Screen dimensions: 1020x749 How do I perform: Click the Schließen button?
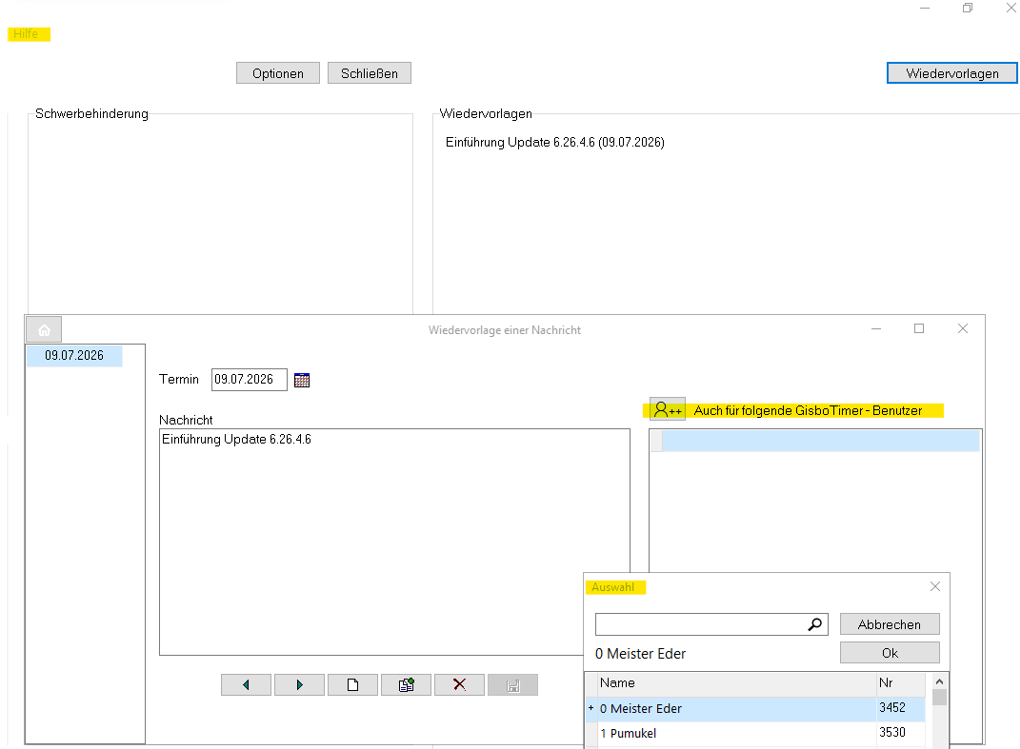pos(369,74)
